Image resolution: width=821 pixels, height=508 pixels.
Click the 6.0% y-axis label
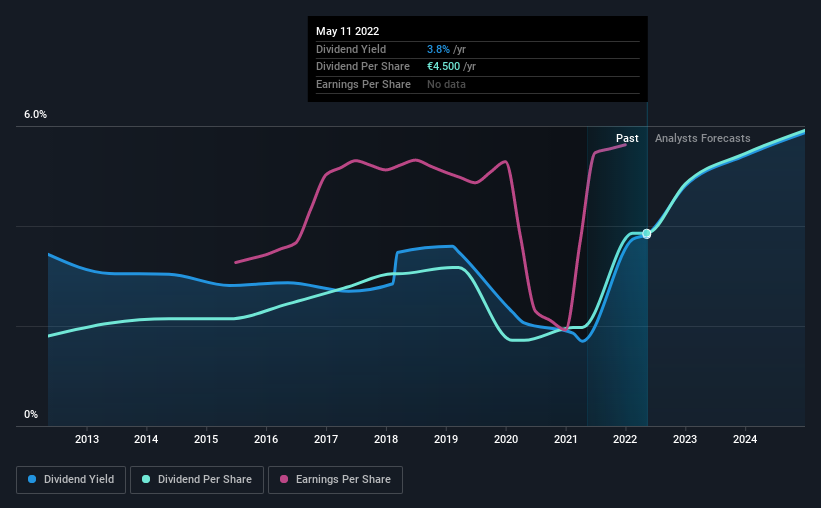[x=35, y=115]
